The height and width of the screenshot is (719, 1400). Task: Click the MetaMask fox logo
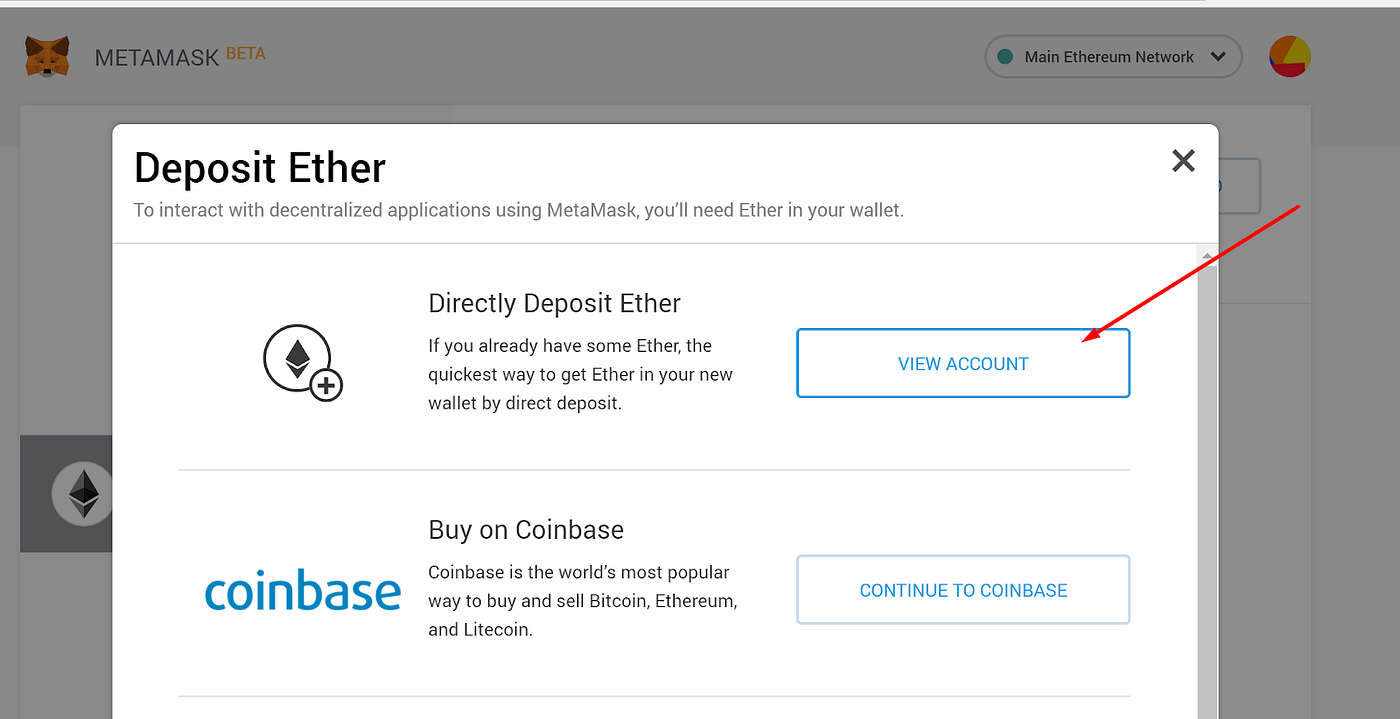pos(47,57)
